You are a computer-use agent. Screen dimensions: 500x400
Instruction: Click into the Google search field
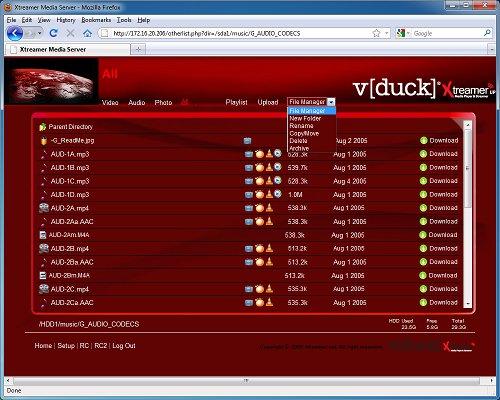point(447,33)
